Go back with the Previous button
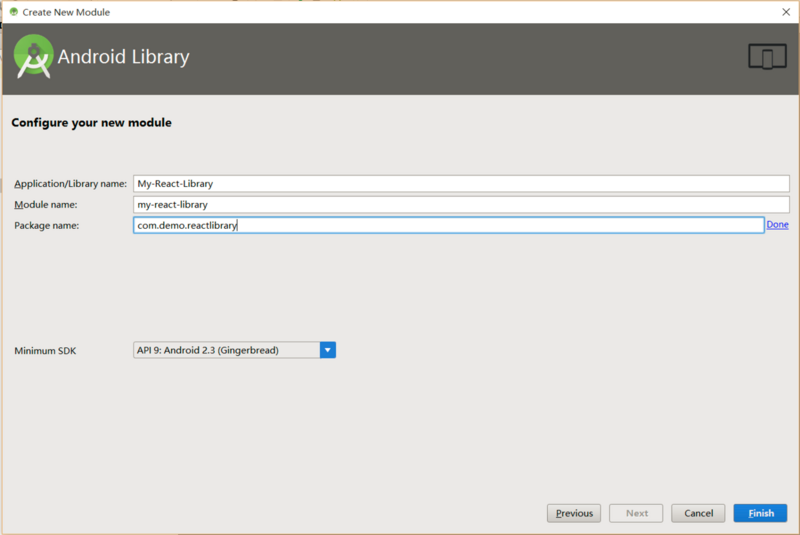800x535 pixels. [574, 513]
